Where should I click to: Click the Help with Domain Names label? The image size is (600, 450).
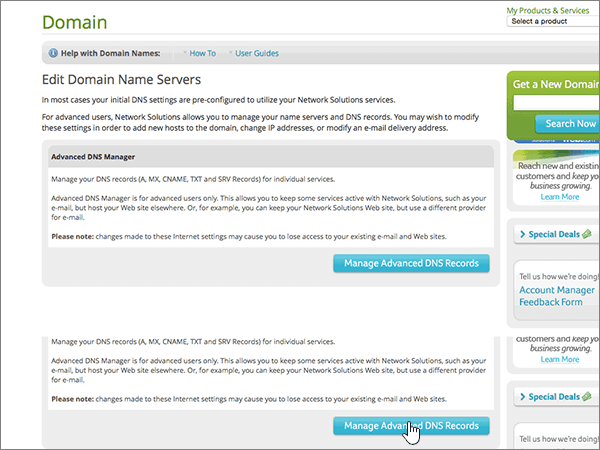111,53
